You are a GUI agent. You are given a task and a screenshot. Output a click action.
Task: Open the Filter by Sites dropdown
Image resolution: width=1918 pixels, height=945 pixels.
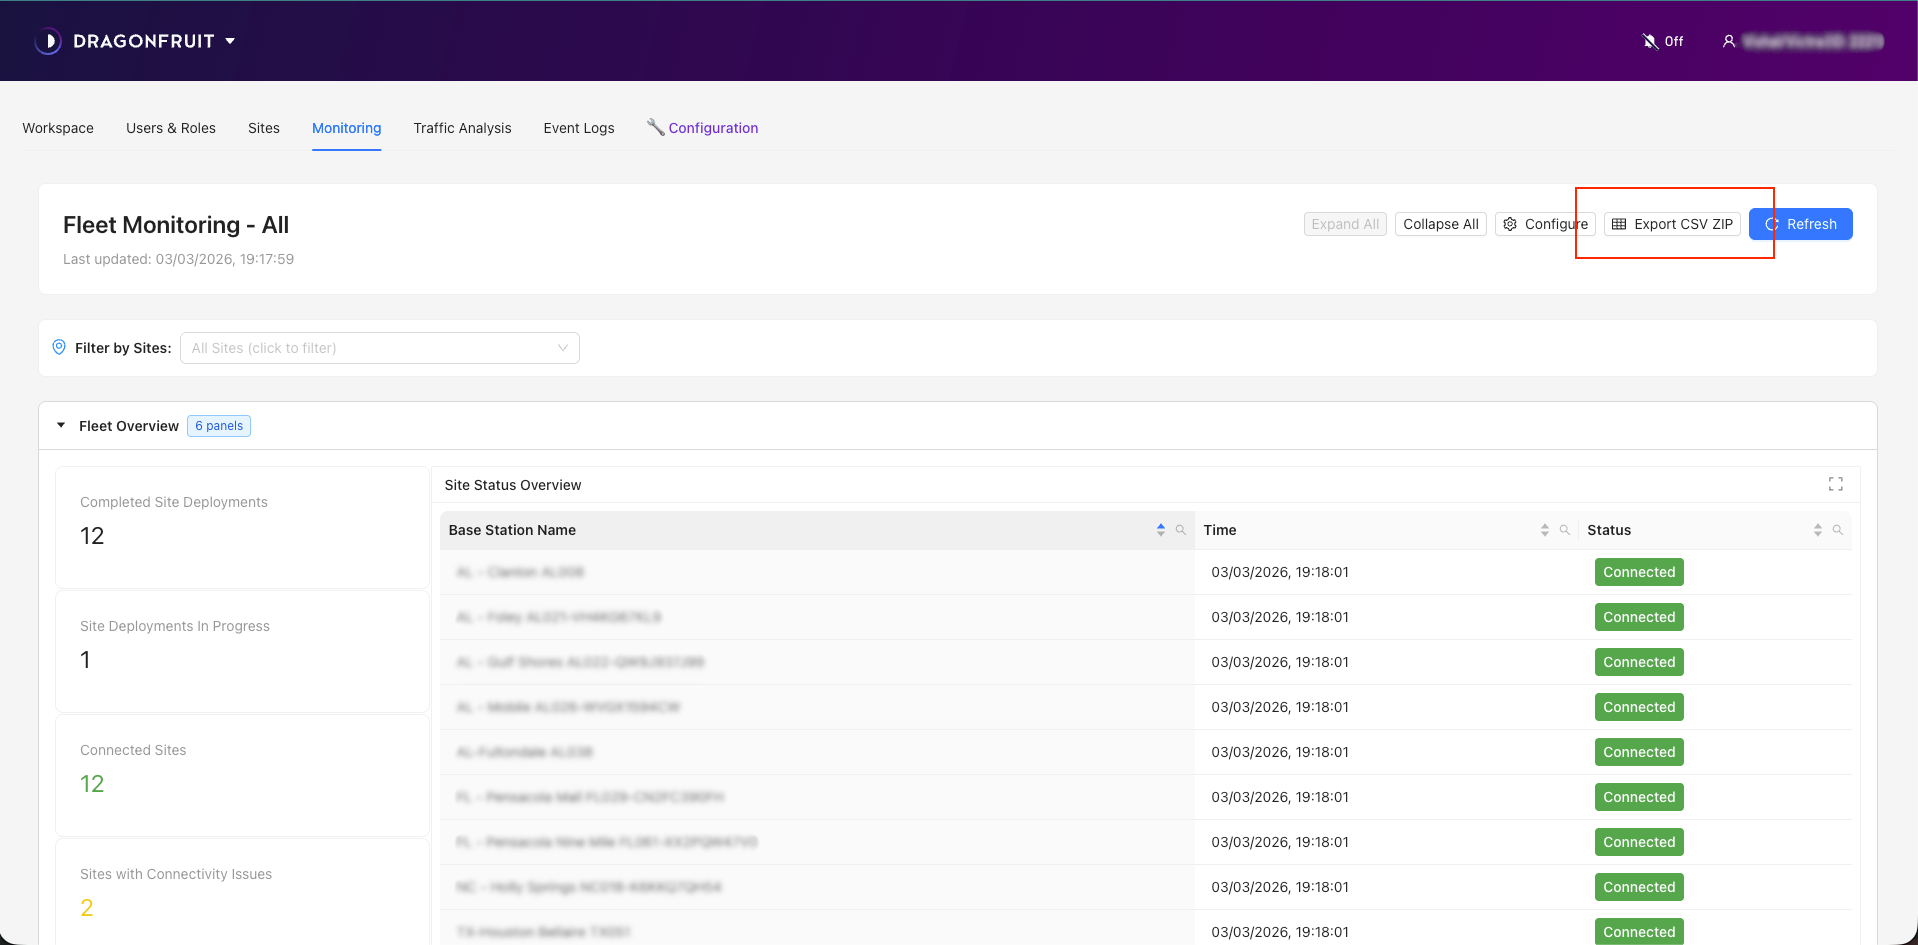[x=379, y=348]
